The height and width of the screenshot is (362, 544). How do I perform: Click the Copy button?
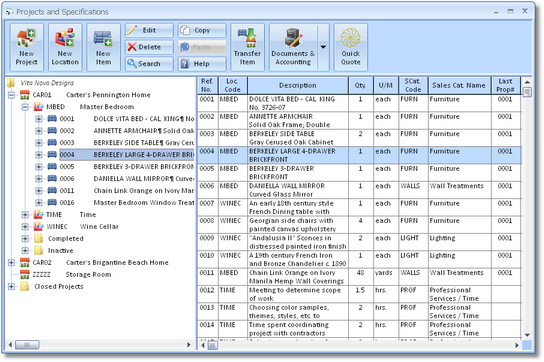[x=202, y=31]
